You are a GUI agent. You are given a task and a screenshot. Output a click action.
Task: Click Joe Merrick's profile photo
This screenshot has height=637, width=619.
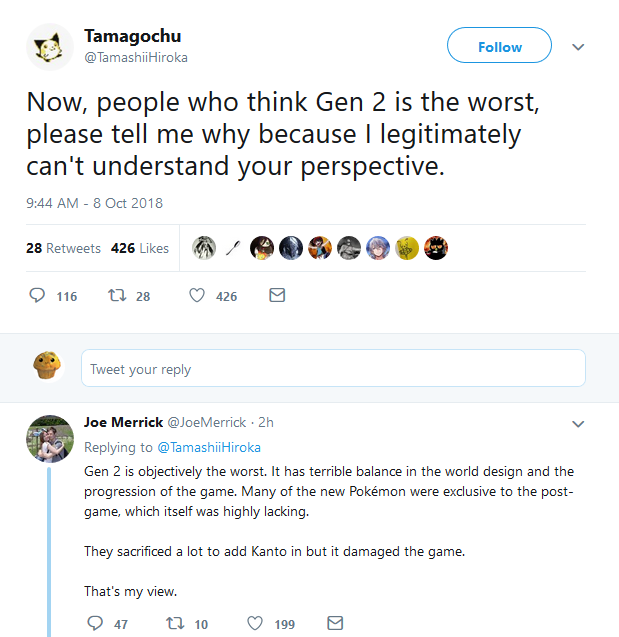click(x=50, y=439)
